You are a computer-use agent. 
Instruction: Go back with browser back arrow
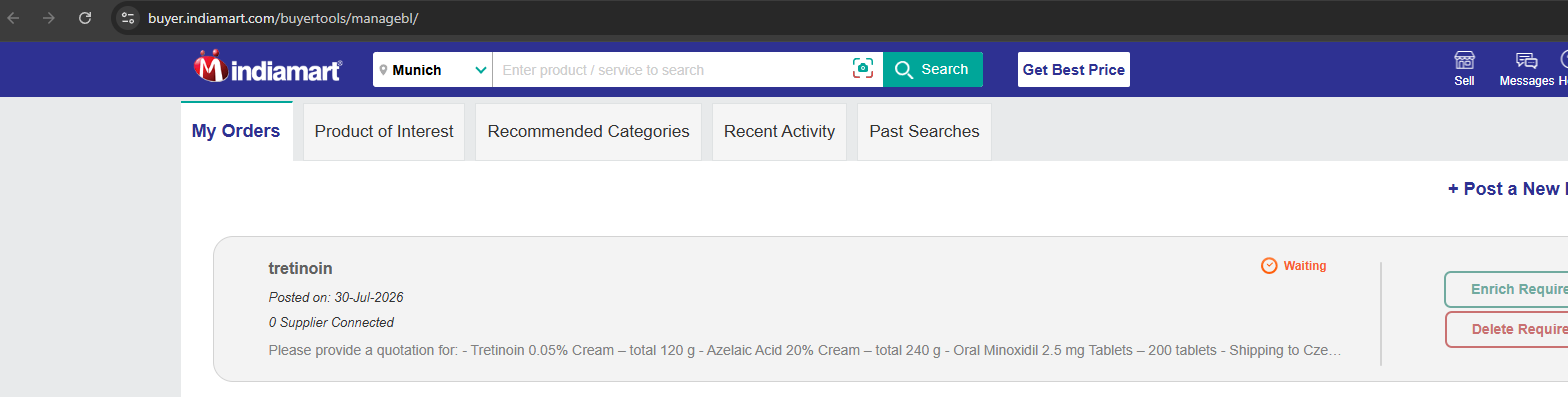coord(14,18)
